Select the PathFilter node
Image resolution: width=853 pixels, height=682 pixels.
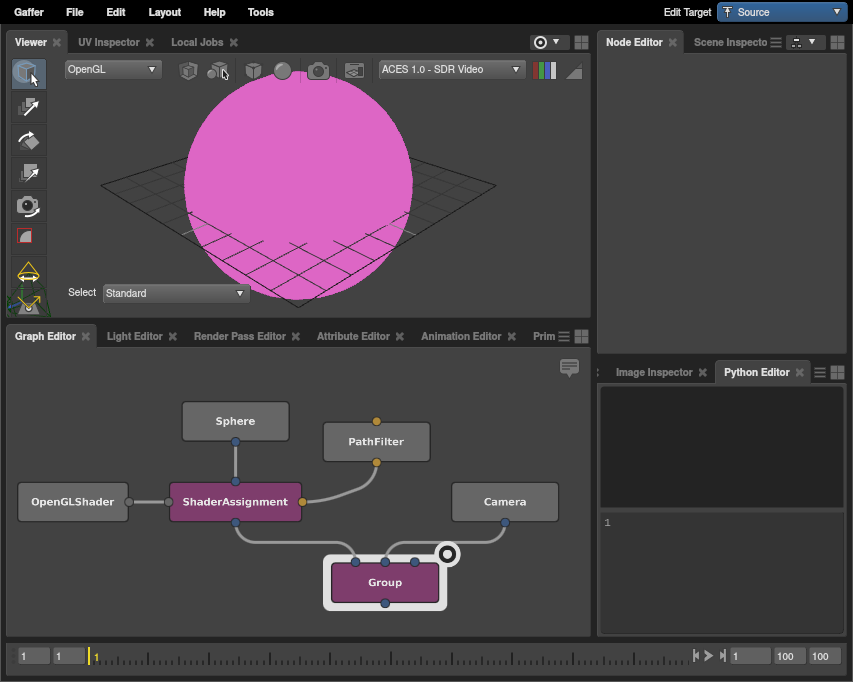point(376,442)
